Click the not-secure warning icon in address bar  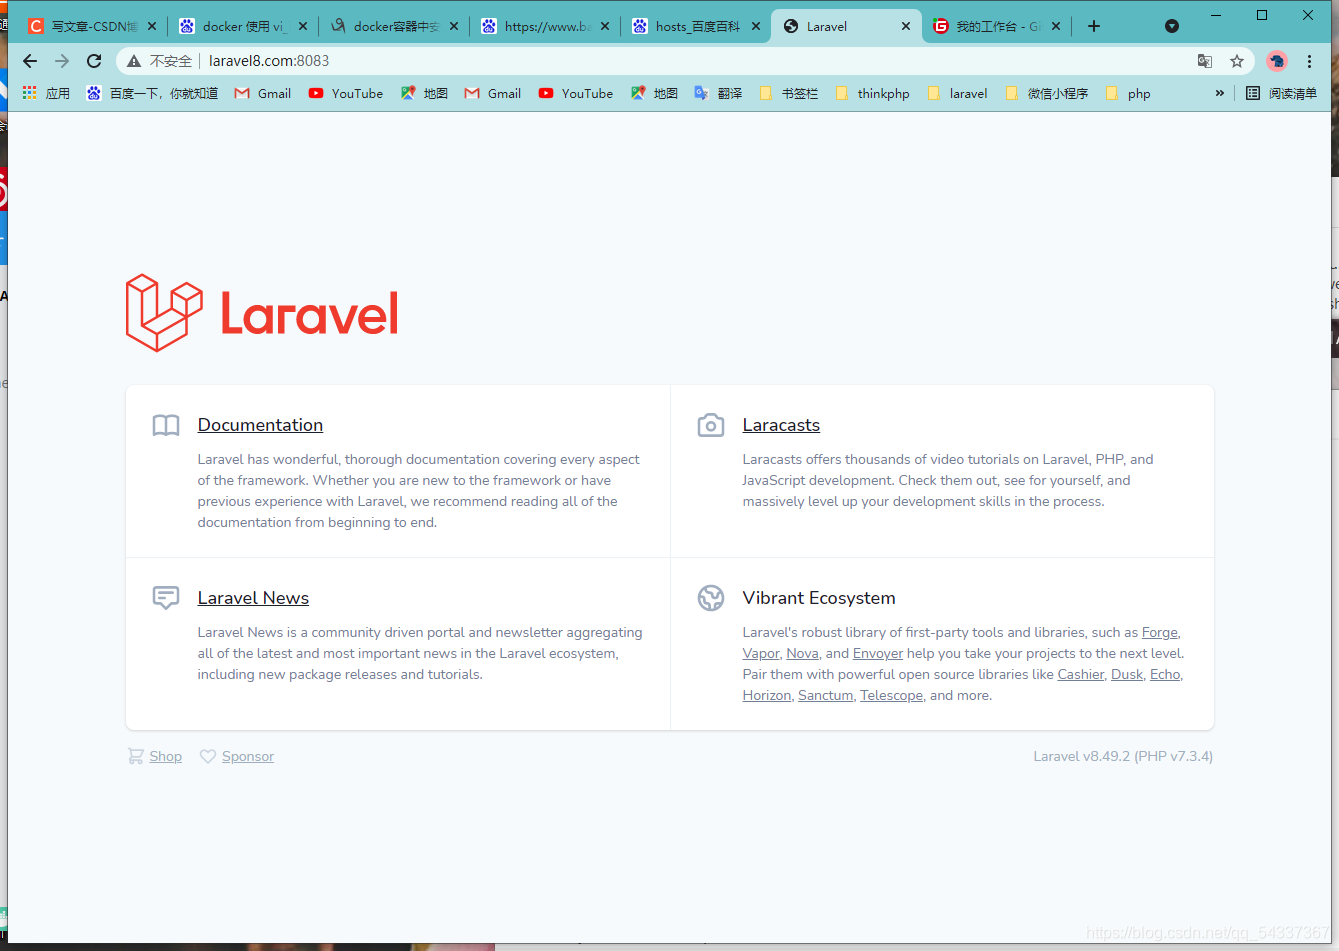(134, 61)
